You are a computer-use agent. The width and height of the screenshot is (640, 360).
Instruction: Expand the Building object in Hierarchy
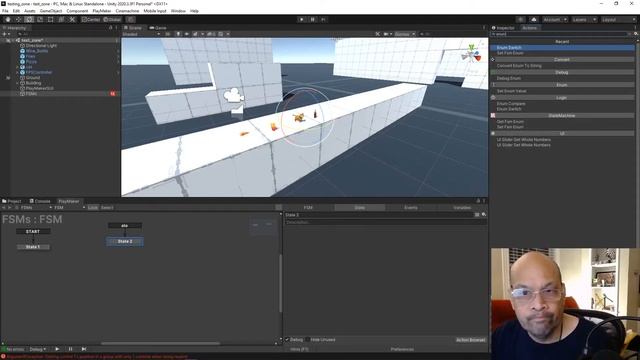tap(18, 83)
